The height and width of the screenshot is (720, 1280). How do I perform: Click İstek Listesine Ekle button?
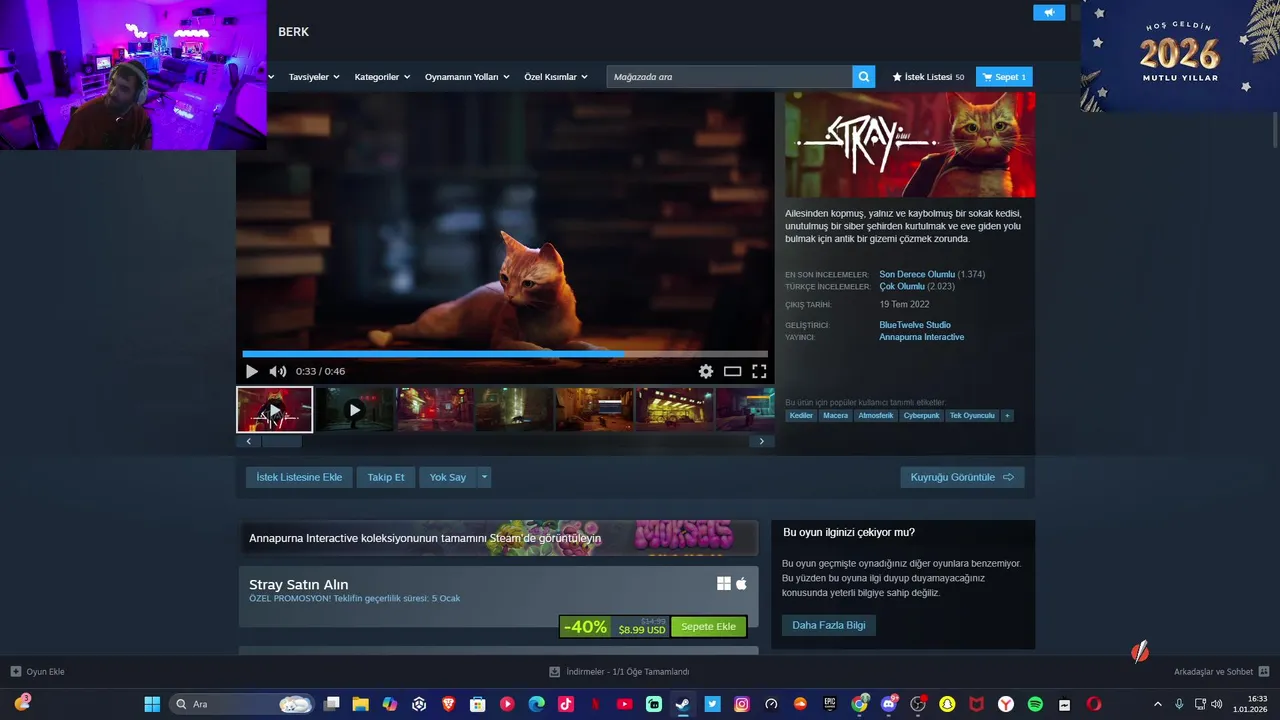[299, 477]
